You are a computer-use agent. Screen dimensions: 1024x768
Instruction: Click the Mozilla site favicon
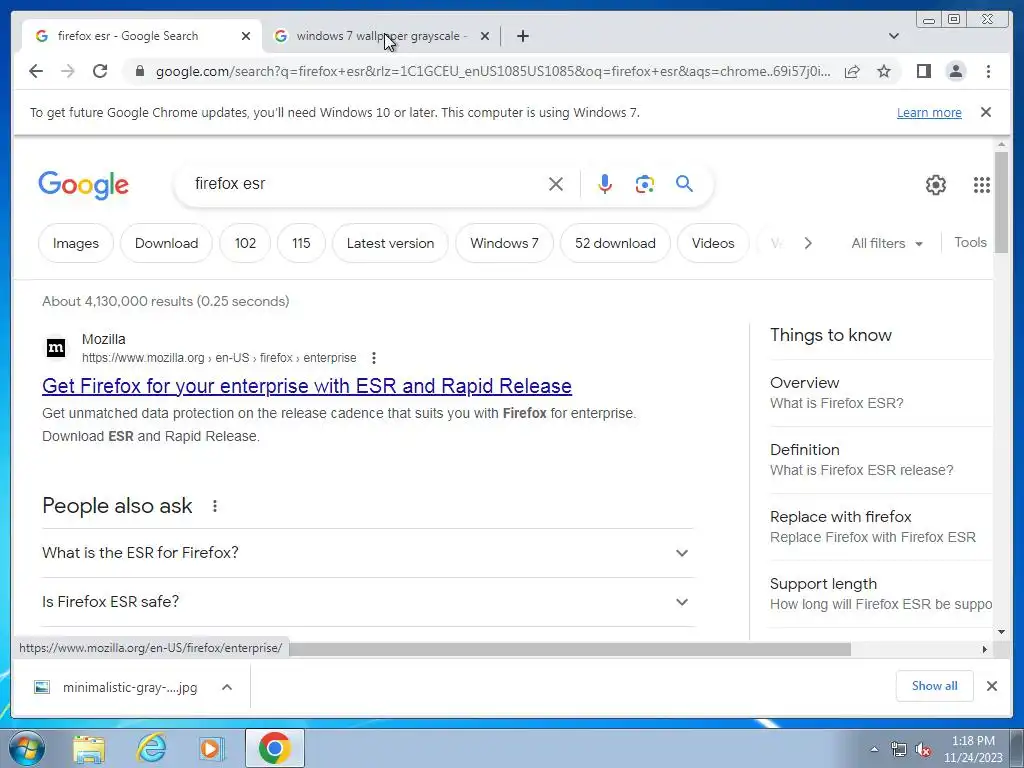[56, 348]
